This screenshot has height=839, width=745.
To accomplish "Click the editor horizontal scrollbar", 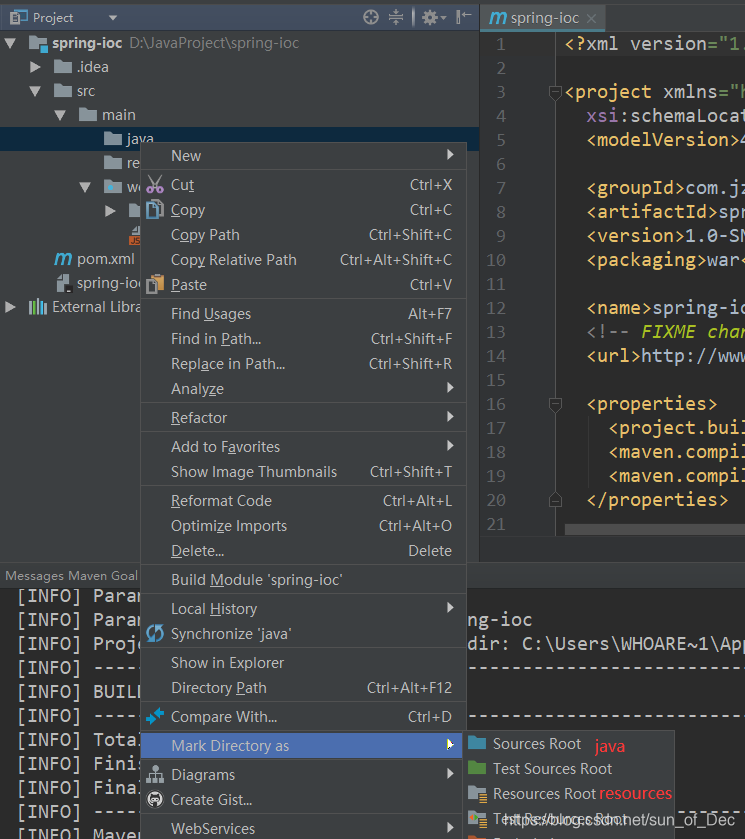I will click(x=655, y=529).
